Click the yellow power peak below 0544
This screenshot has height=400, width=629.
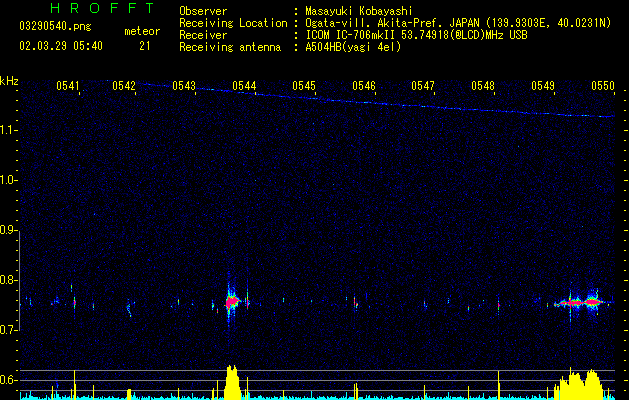tap(232, 382)
